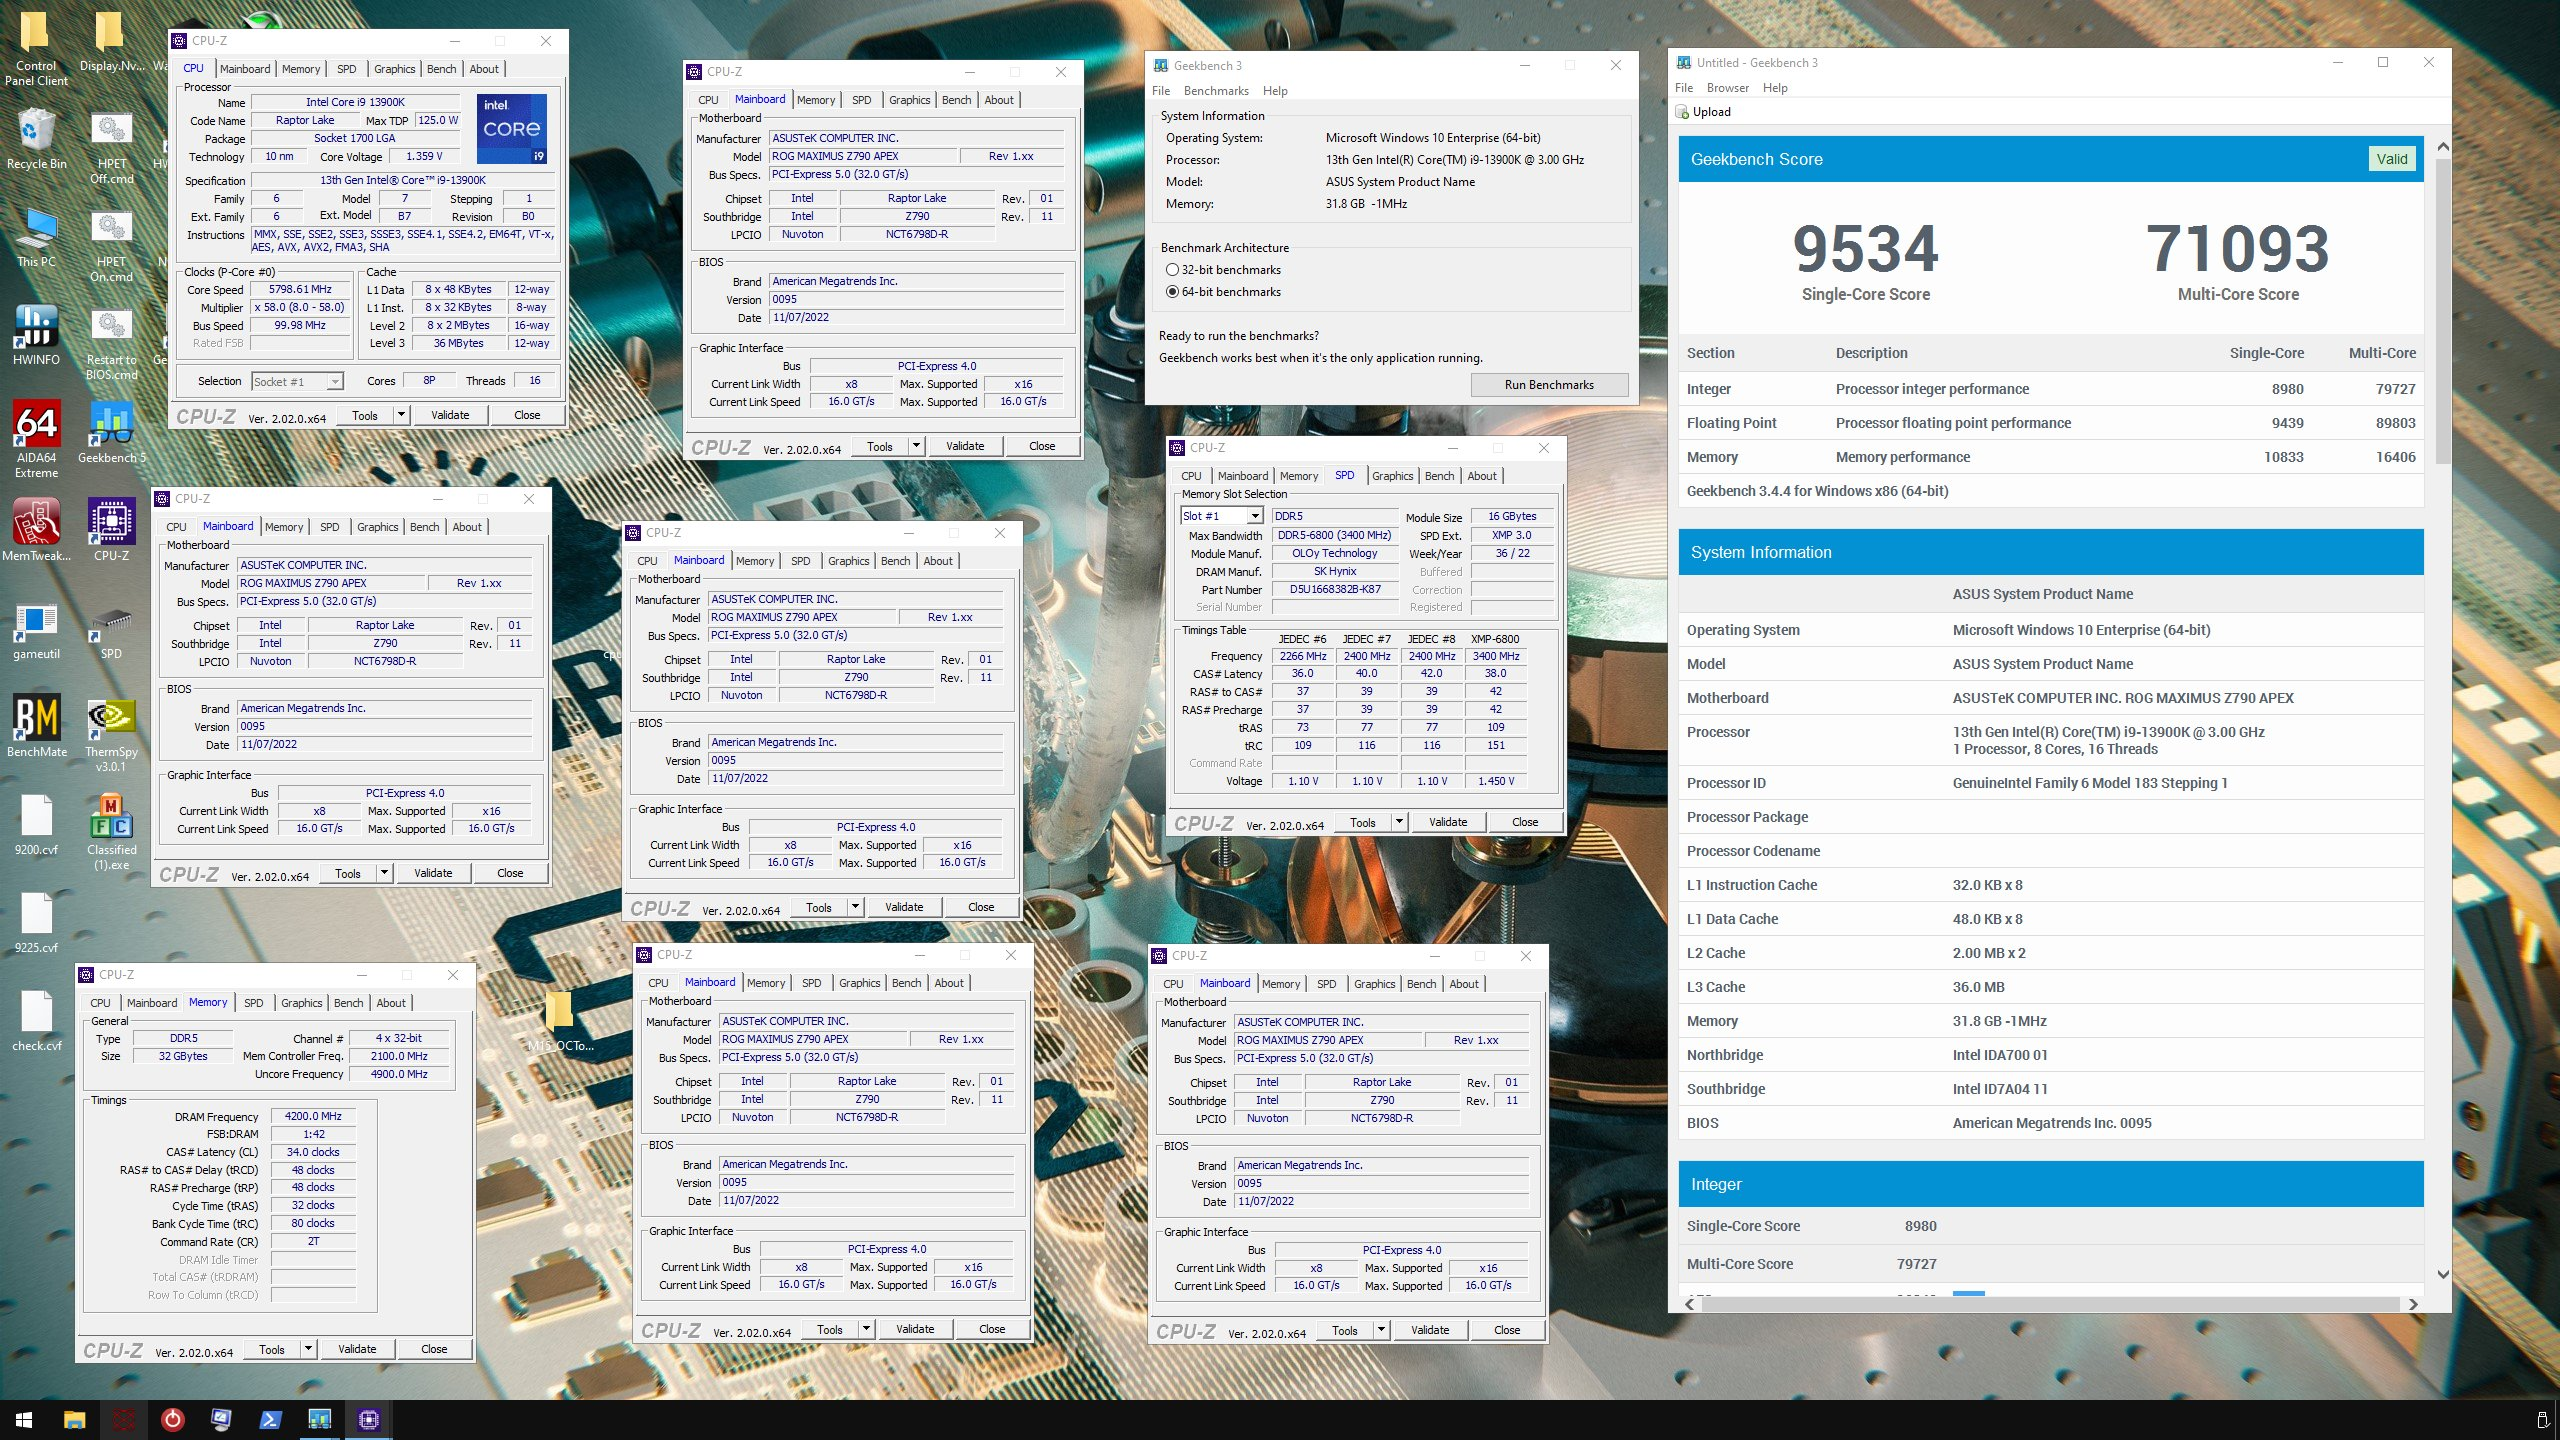Click vertical scrollbar thumb in Geekbench results
Image resolution: width=2560 pixels, height=1440 pixels.
coord(2443,312)
